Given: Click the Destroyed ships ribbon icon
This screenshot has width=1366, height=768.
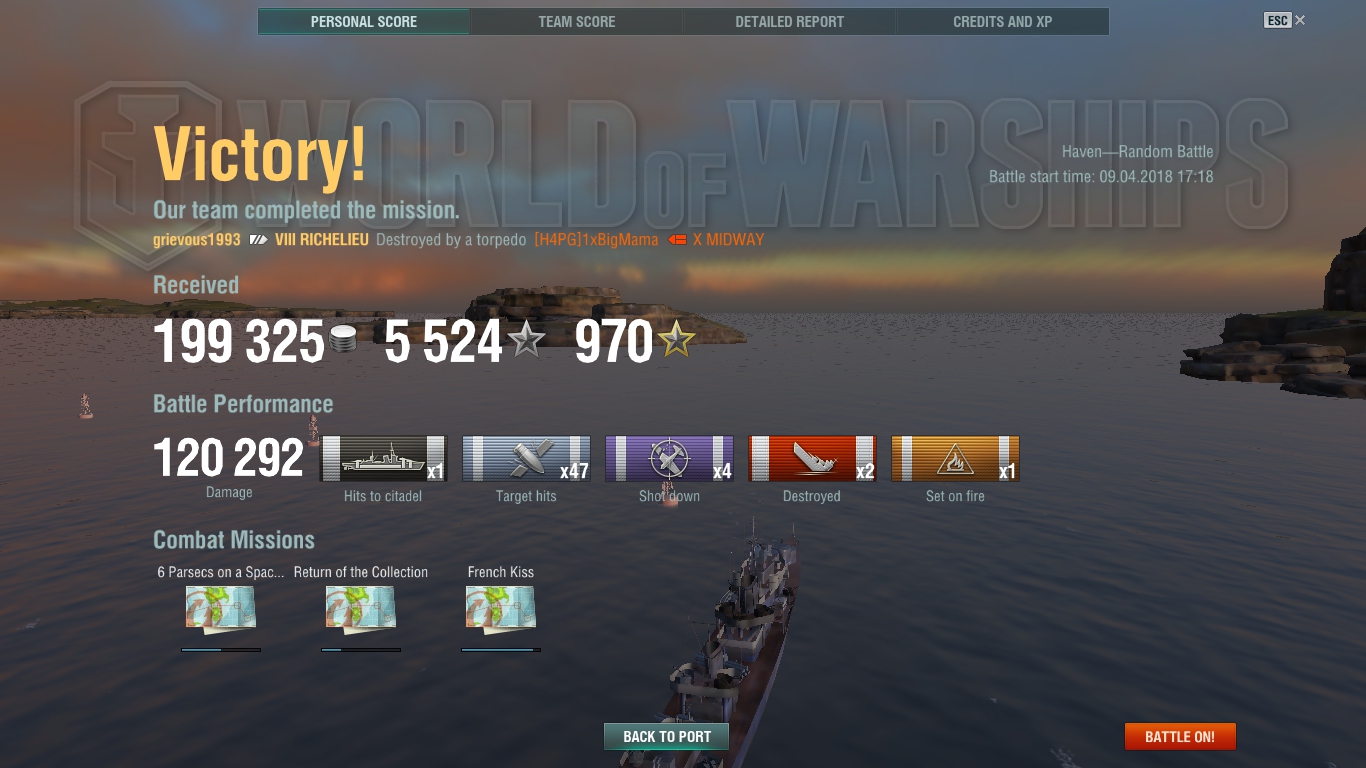Looking at the screenshot, I should click(x=812, y=459).
